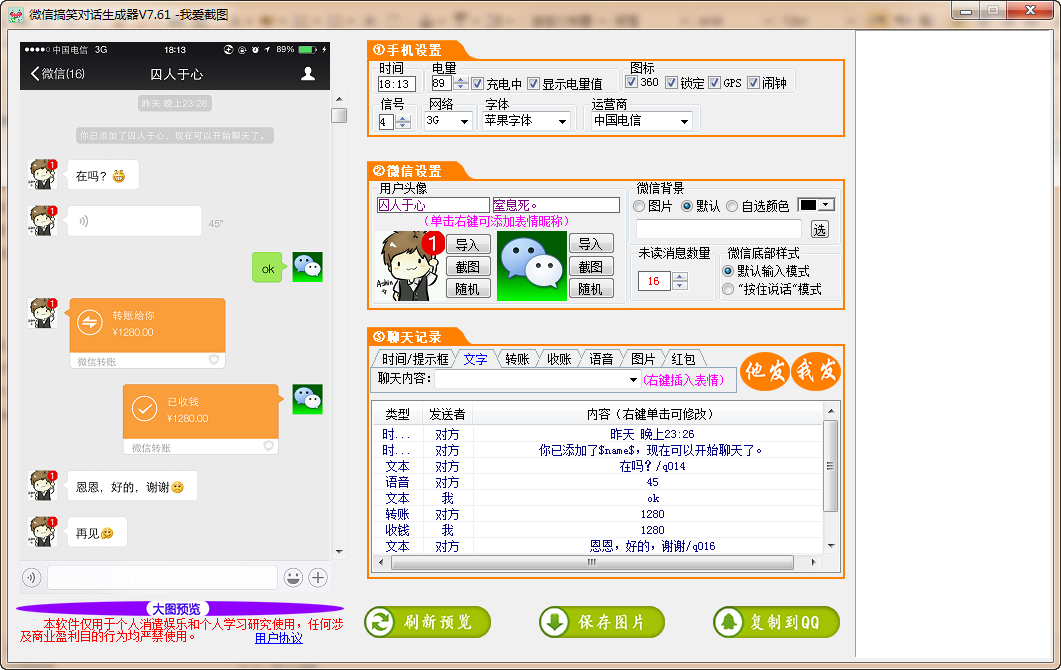Click the 选 background image button
This screenshot has width=1061, height=670.
tap(819, 229)
